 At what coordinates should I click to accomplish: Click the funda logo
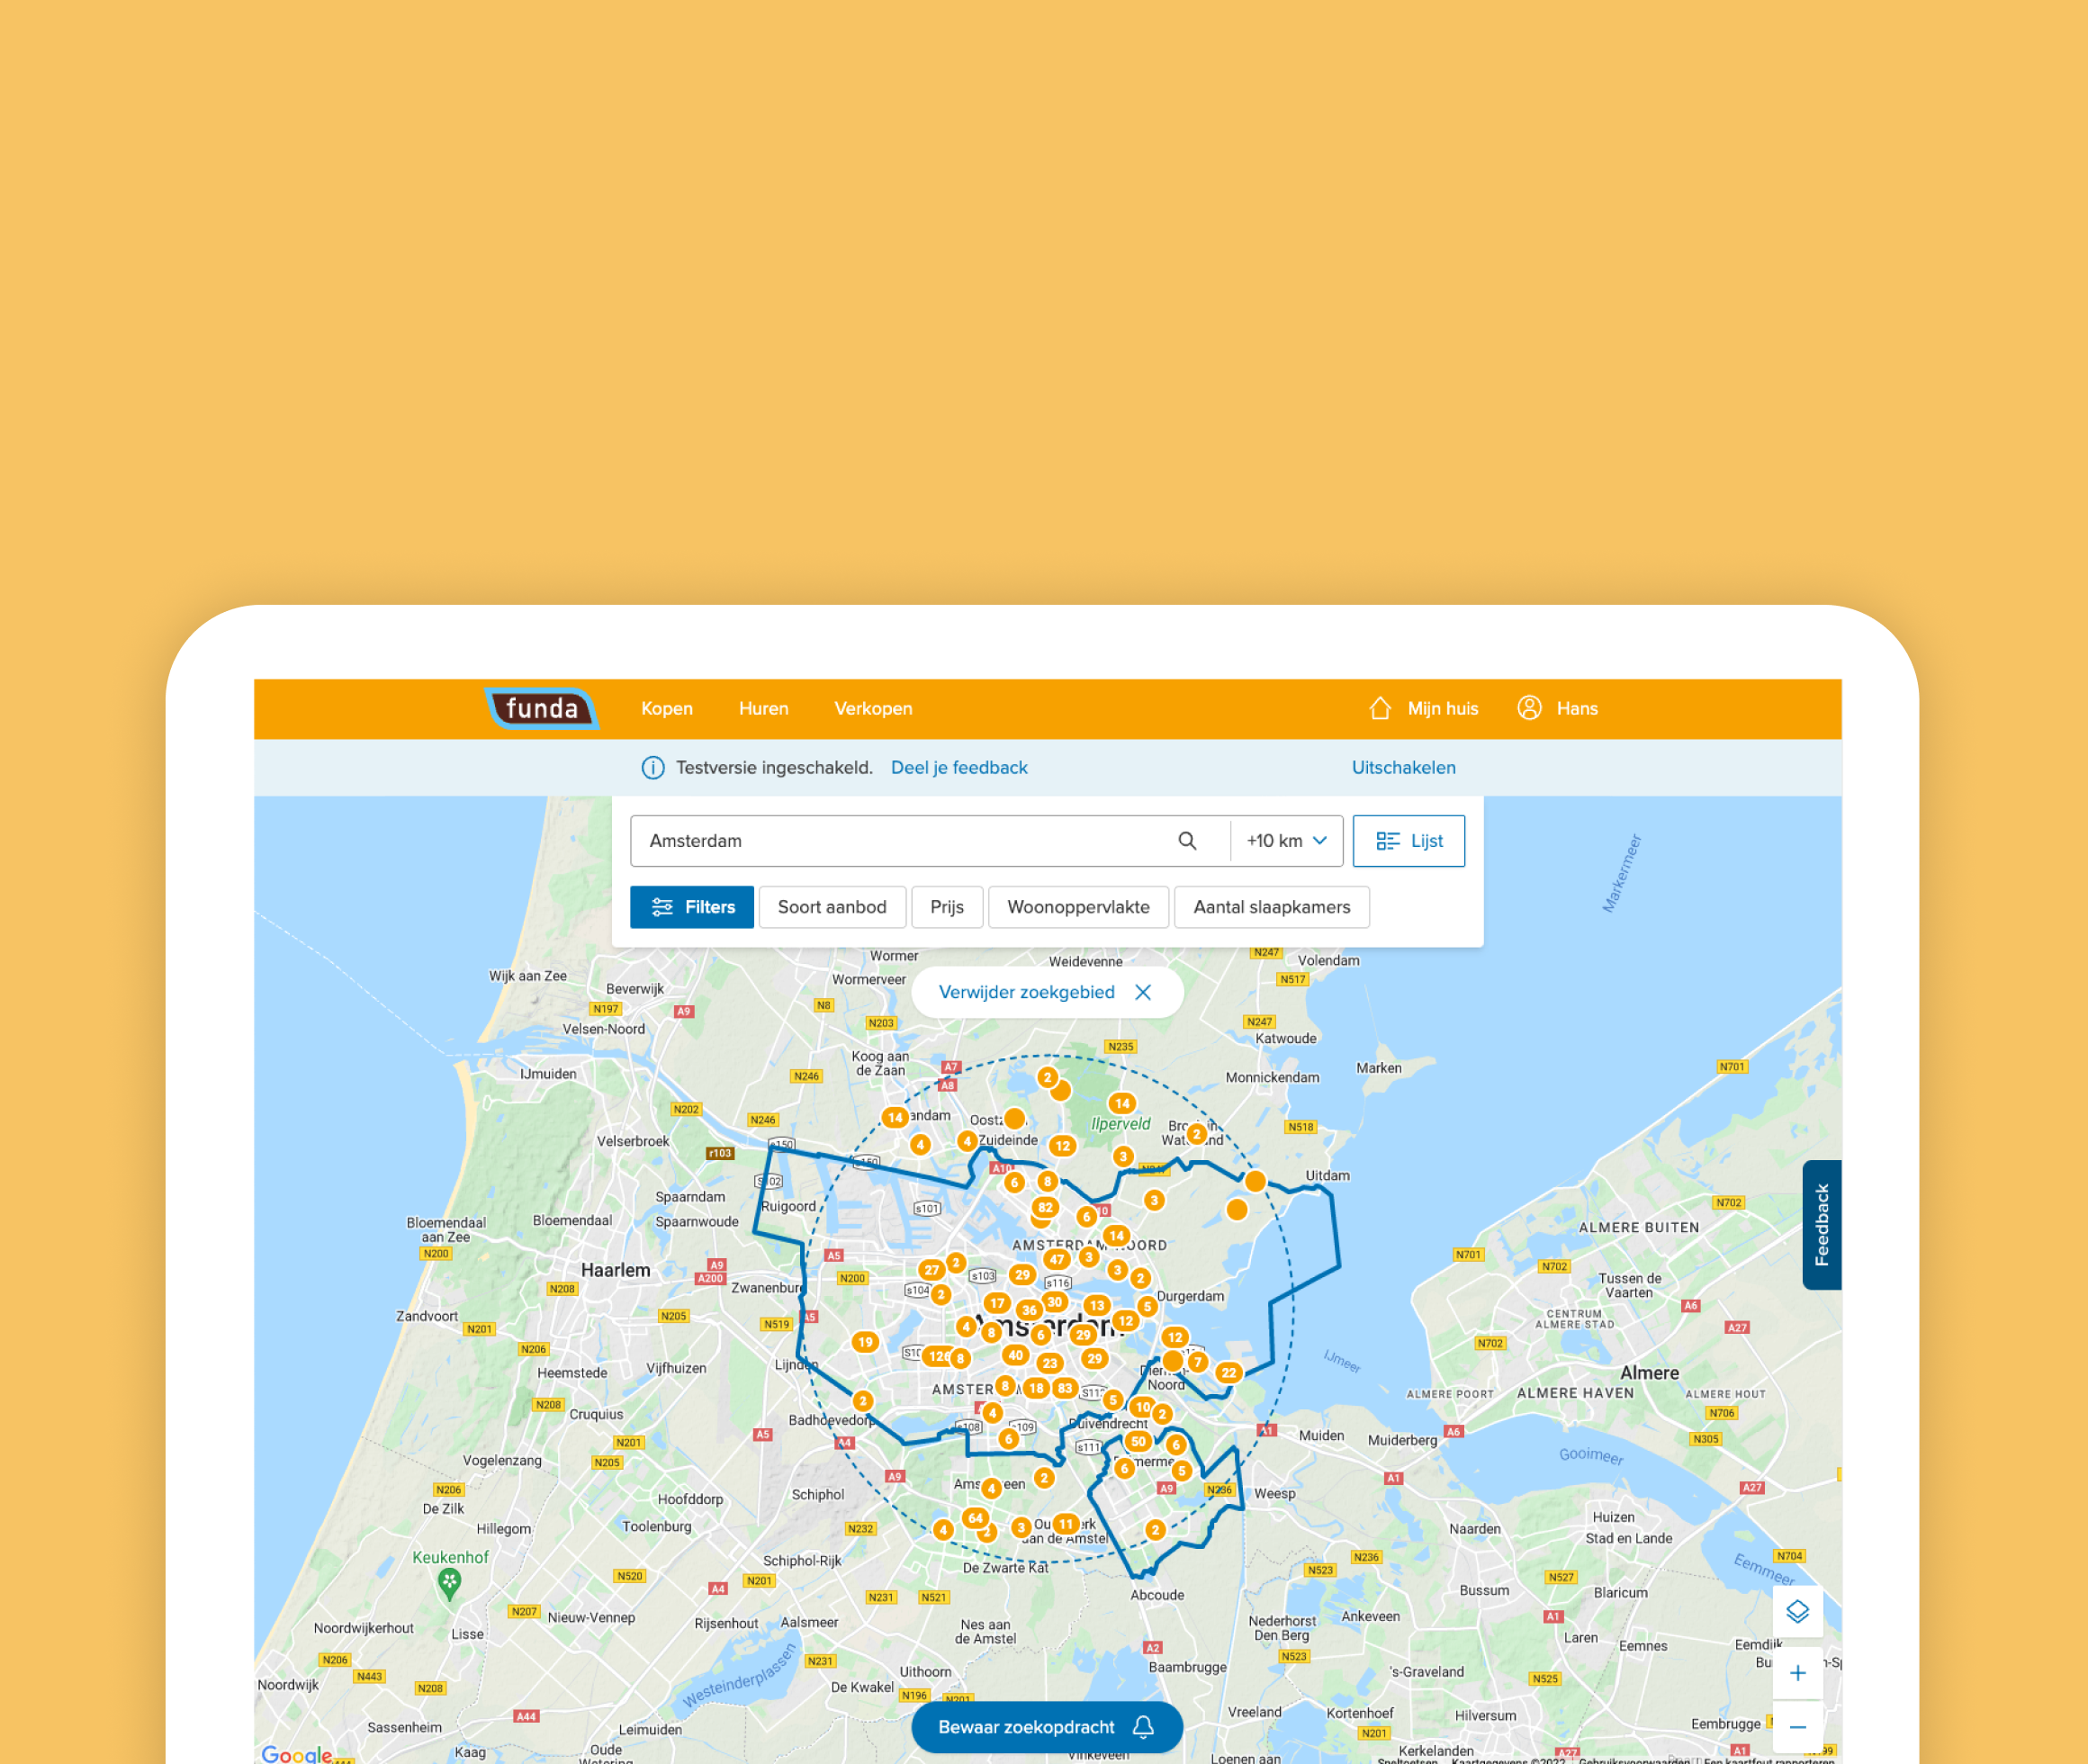coord(541,708)
